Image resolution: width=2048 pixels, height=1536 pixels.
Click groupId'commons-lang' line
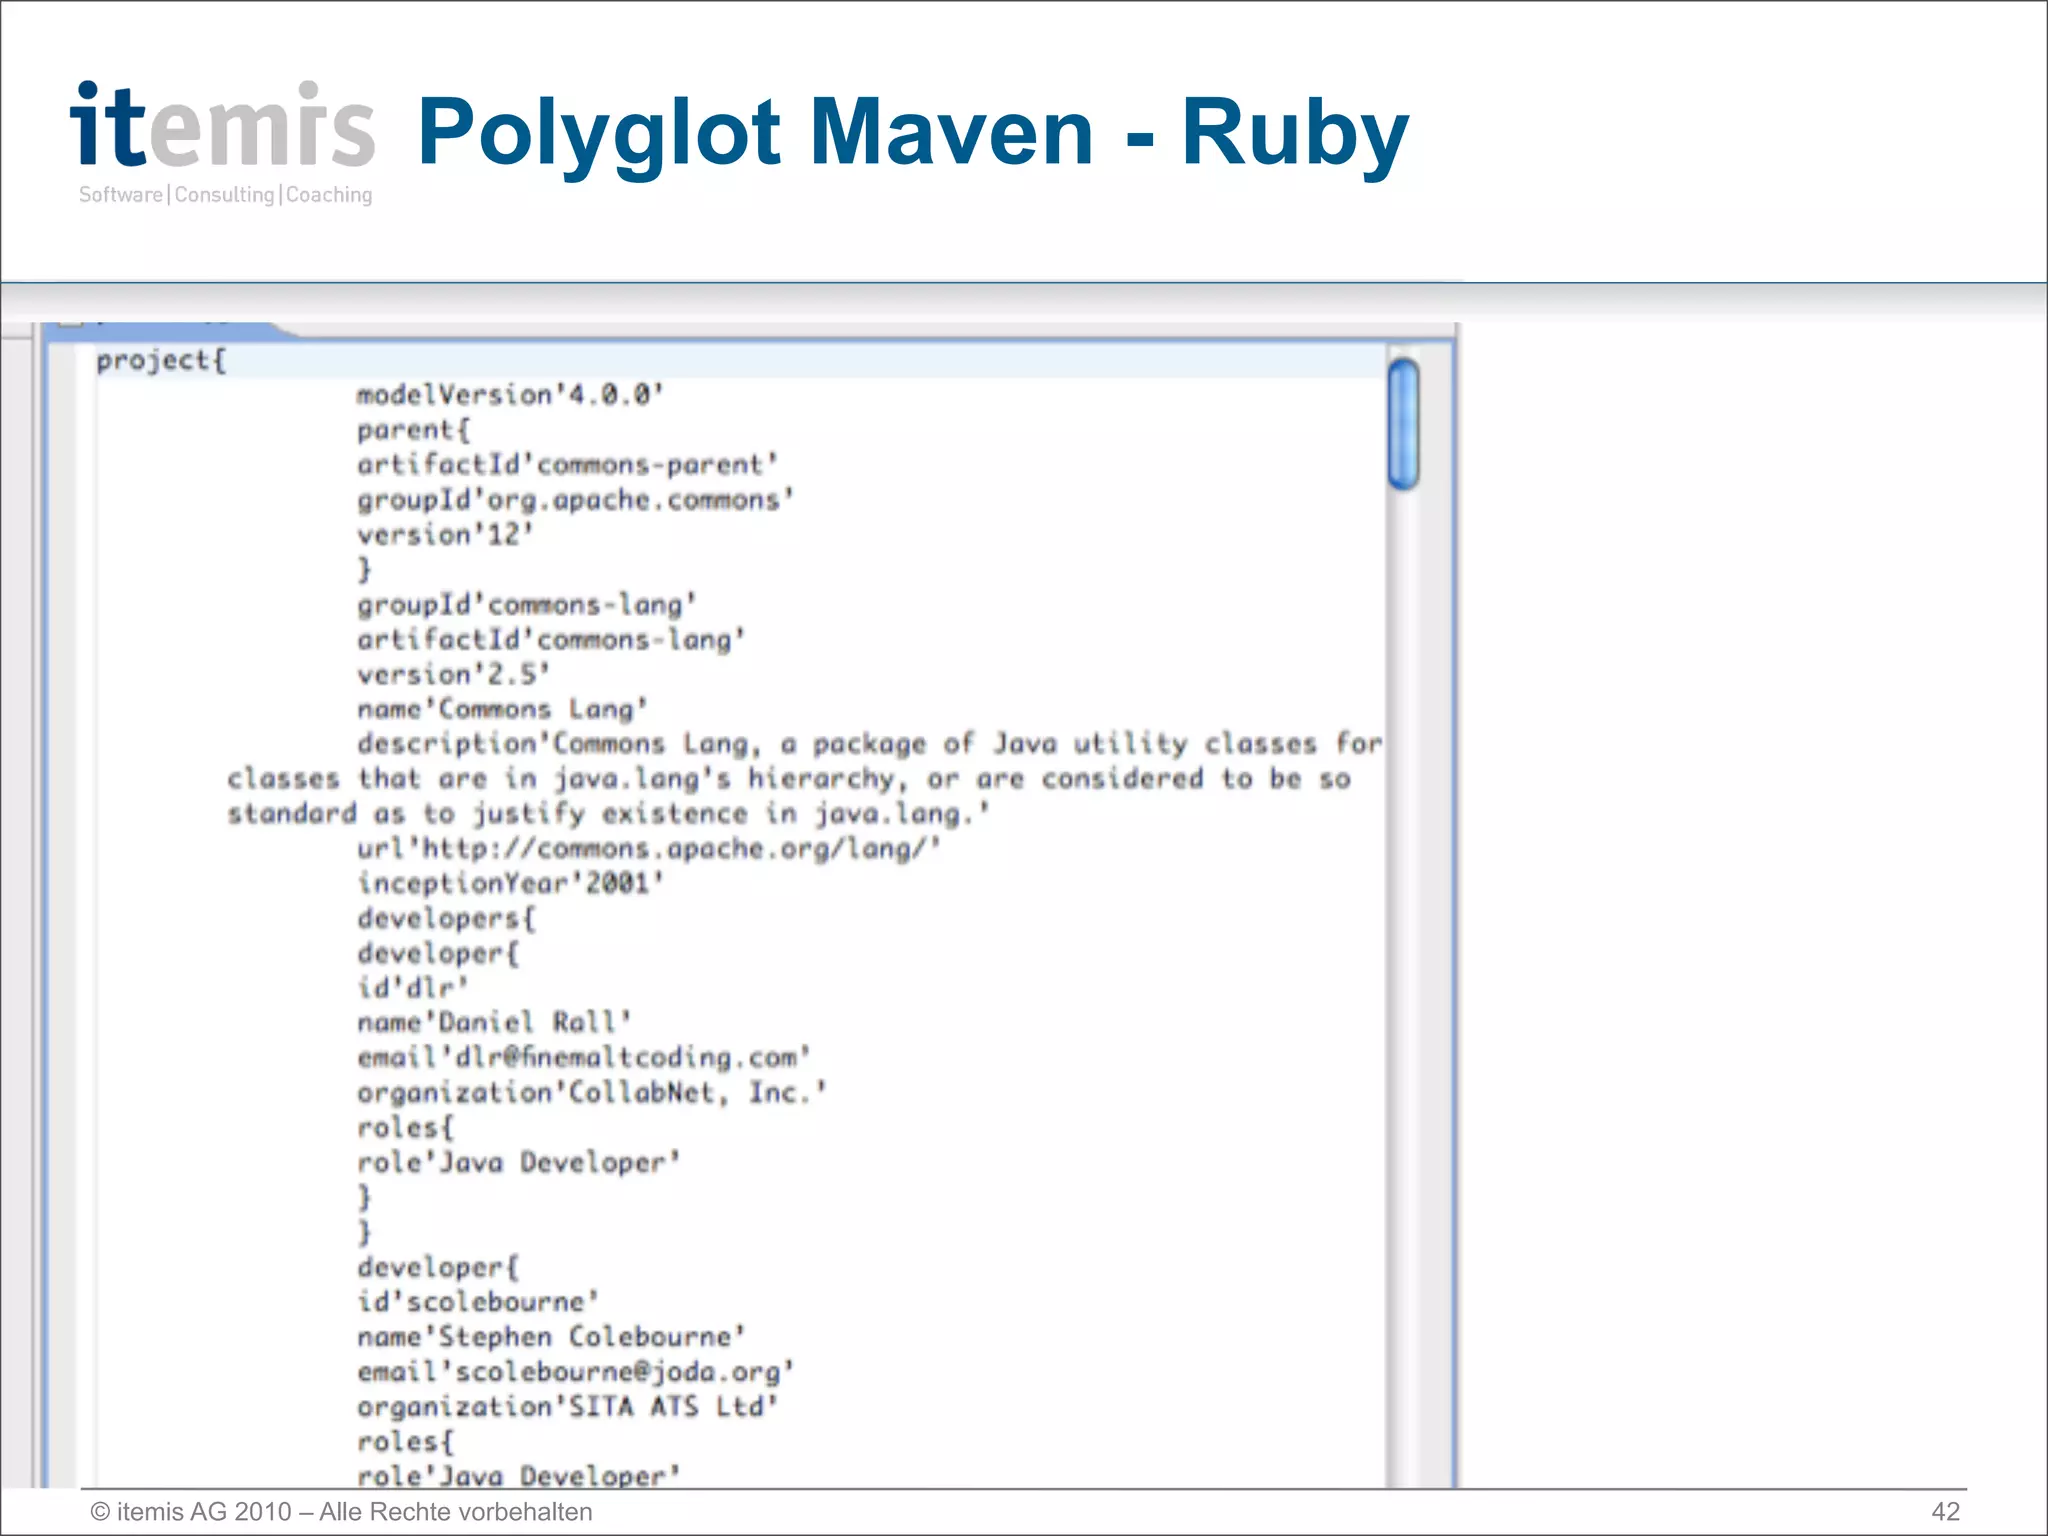point(526,605)
